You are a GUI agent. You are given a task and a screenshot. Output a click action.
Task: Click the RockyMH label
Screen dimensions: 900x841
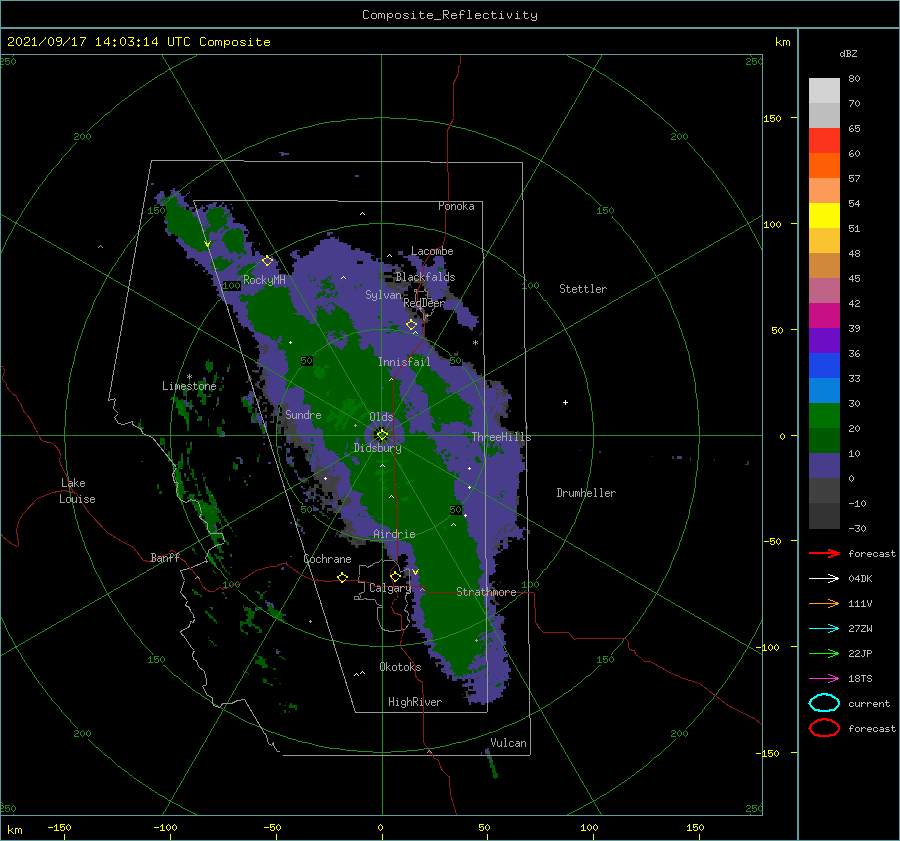264,280
